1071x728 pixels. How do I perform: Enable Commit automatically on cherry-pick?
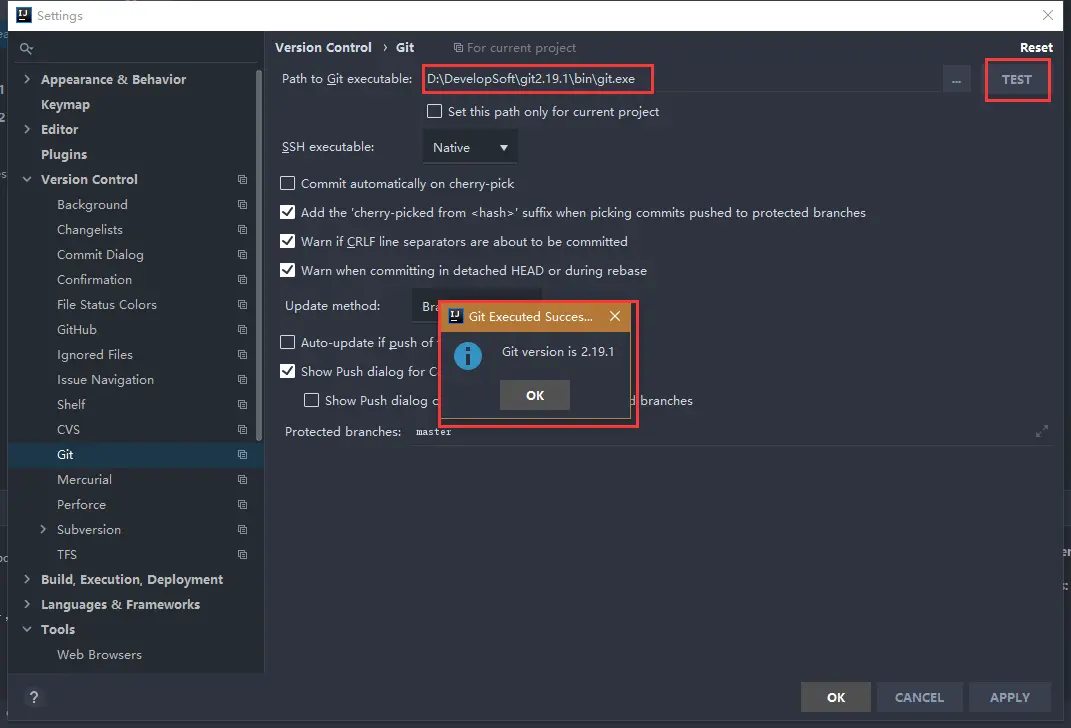pyautogui.click(x=288, y=184)
